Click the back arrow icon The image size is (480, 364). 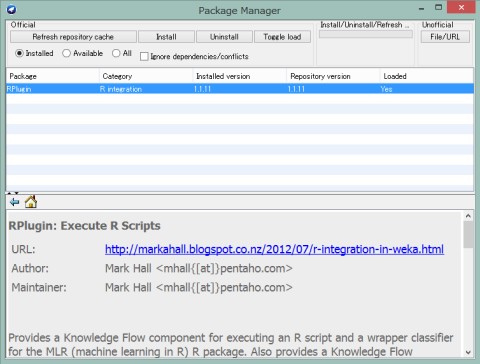(14, 202)
